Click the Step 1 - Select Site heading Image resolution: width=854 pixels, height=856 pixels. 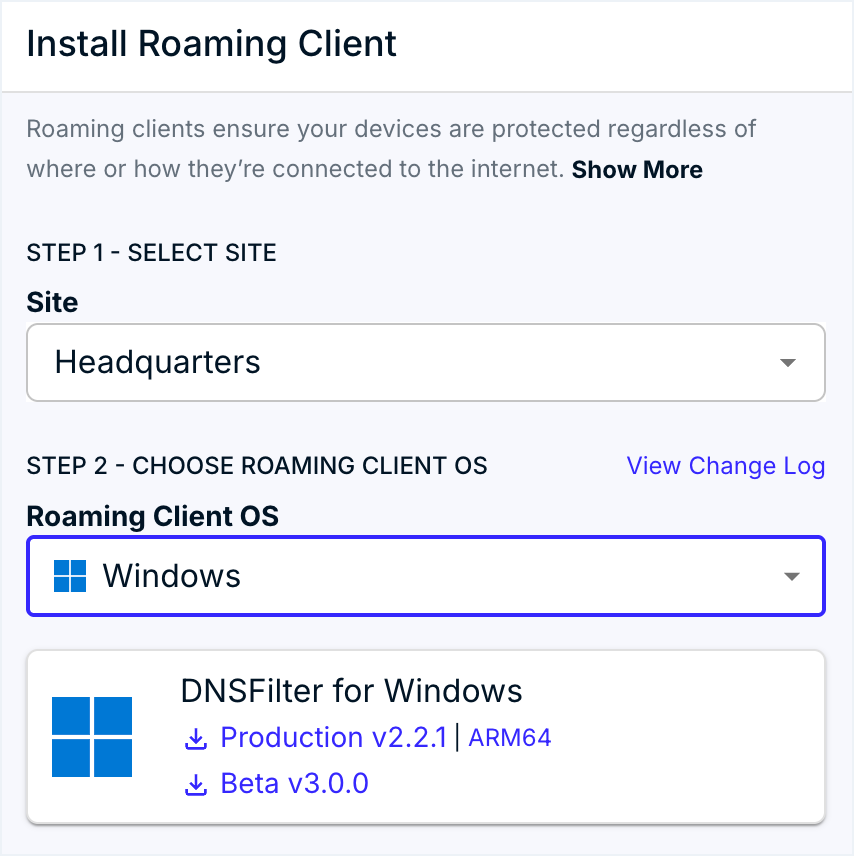tap(151, 253)
